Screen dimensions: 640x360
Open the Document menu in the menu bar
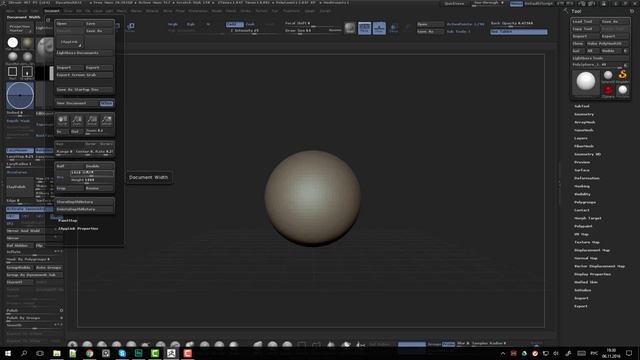pyautogui.click(x=52, y=11)
